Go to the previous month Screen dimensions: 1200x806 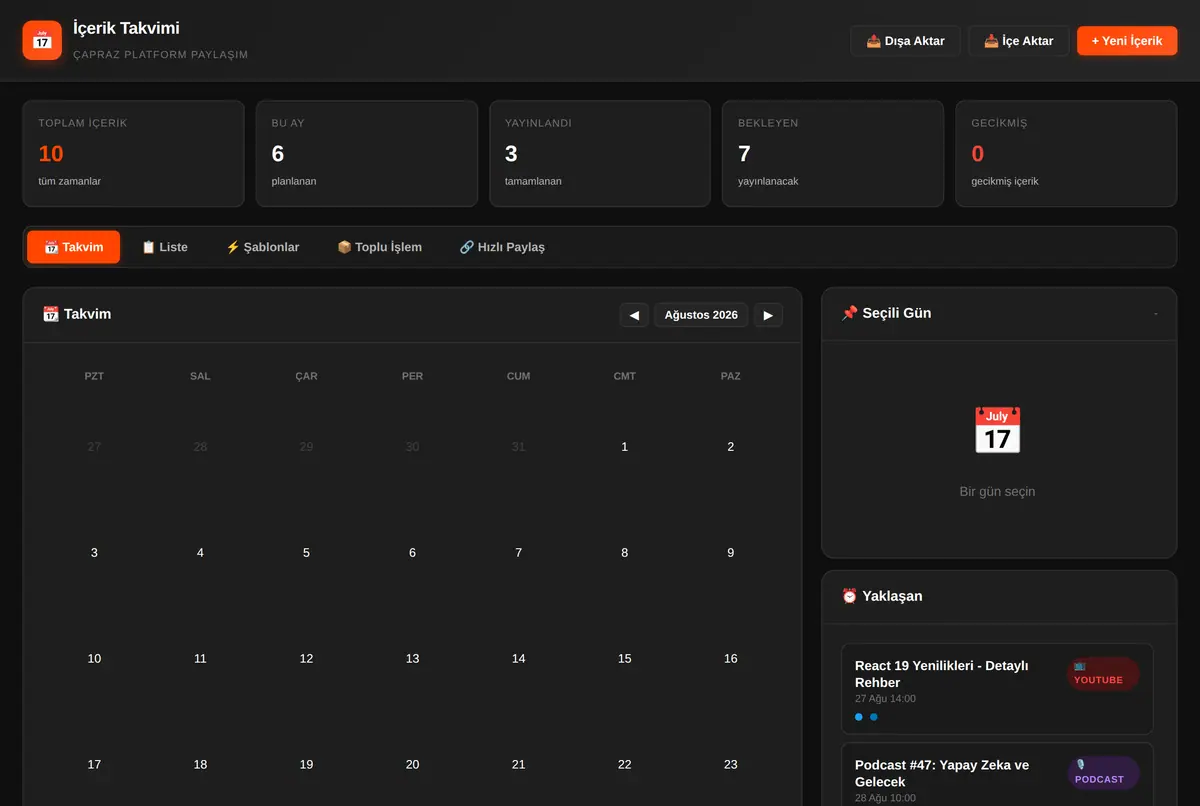click(634, 315)
